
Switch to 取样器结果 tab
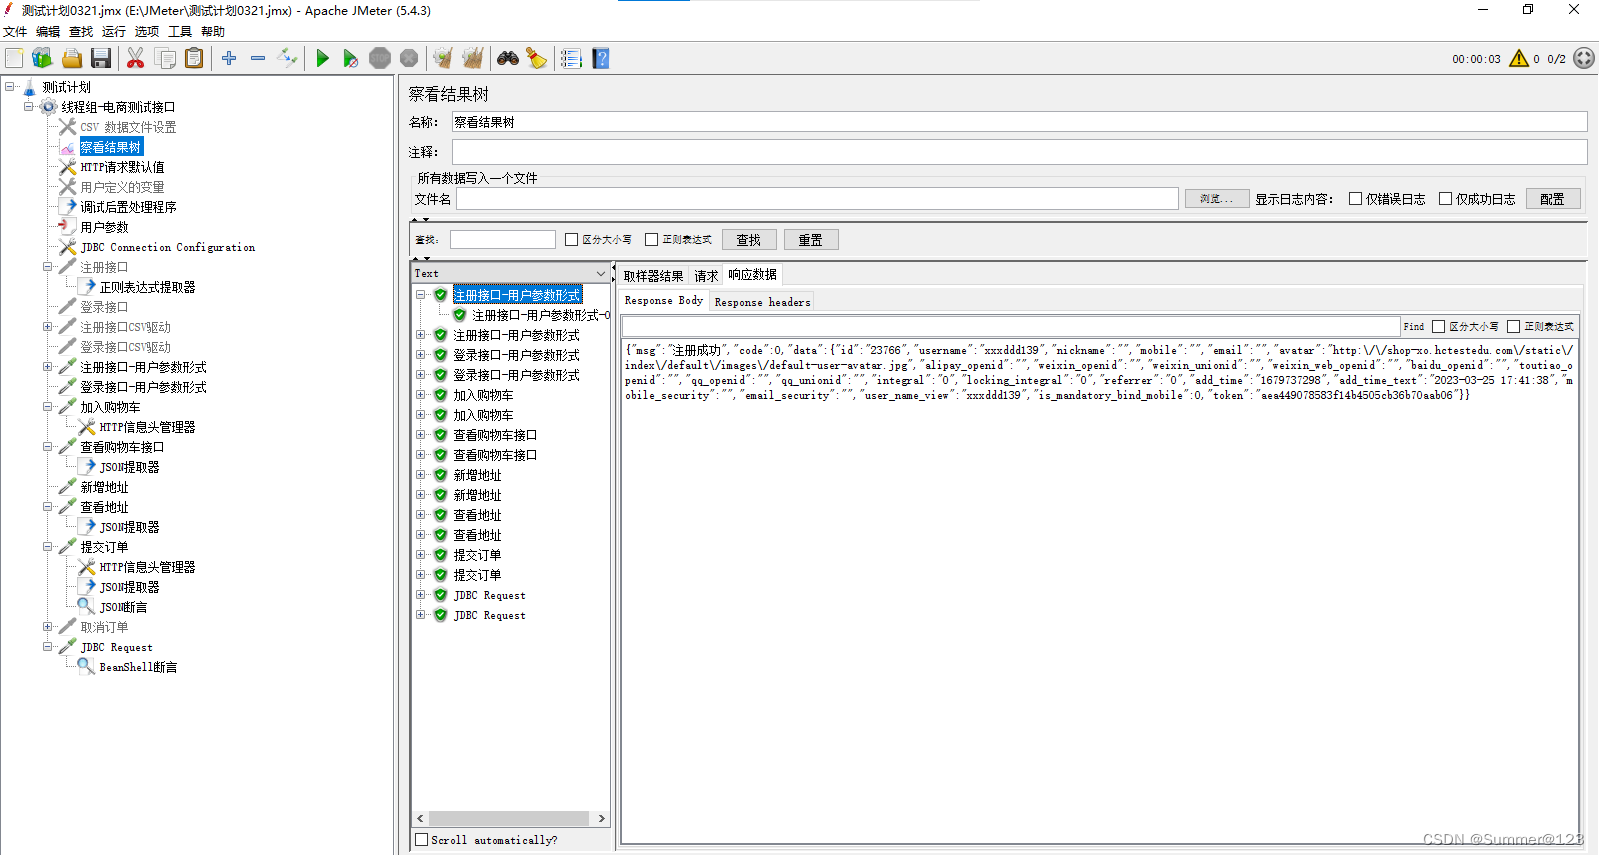[654, 276]
